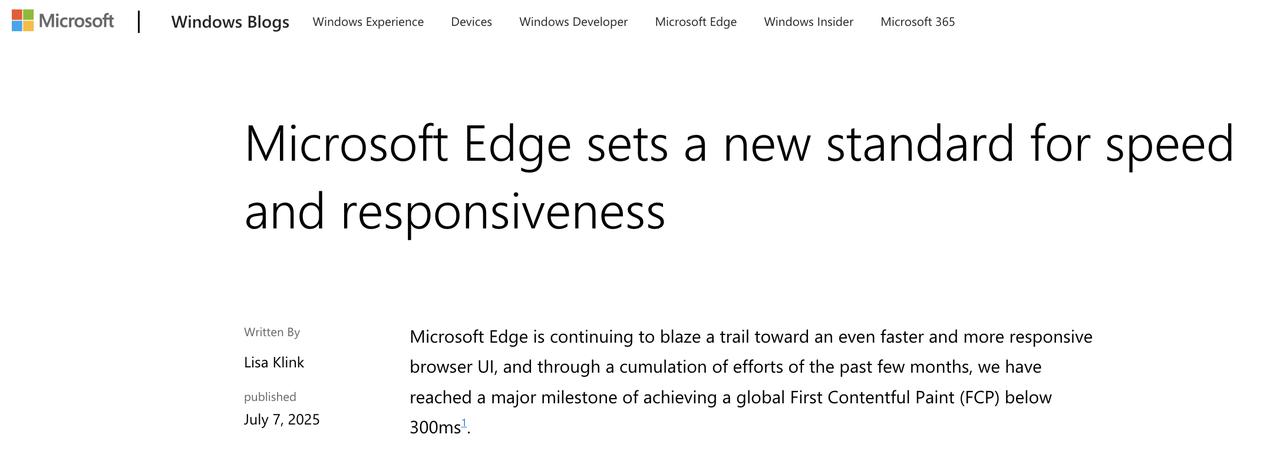Click 'First Contentful Paint (FCP)' in the paragraph
1280x451 pixels.
[895, 397]
